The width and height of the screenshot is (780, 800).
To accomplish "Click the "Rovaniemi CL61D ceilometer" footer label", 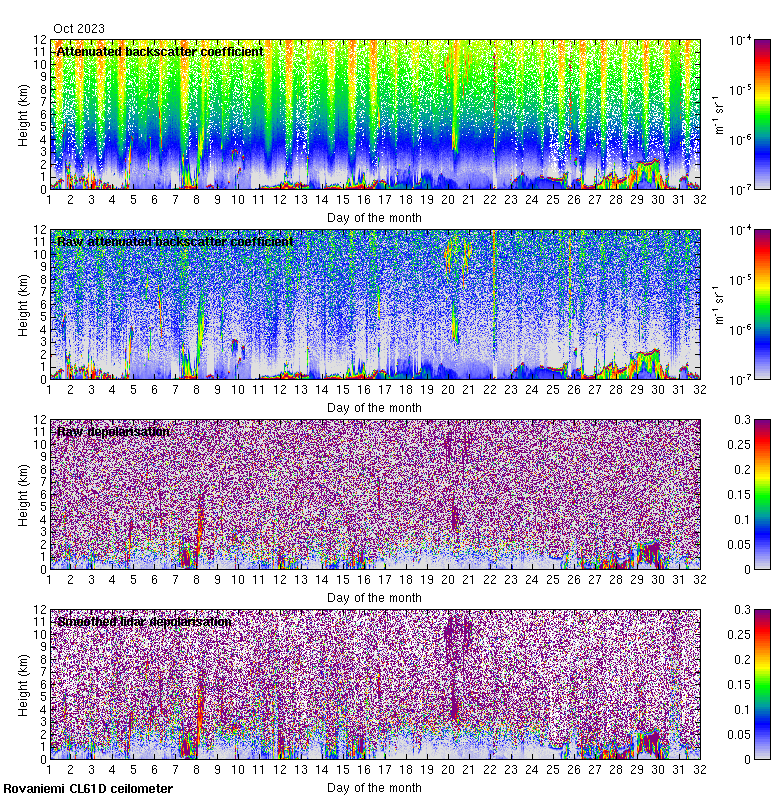I will coord(87,789).
